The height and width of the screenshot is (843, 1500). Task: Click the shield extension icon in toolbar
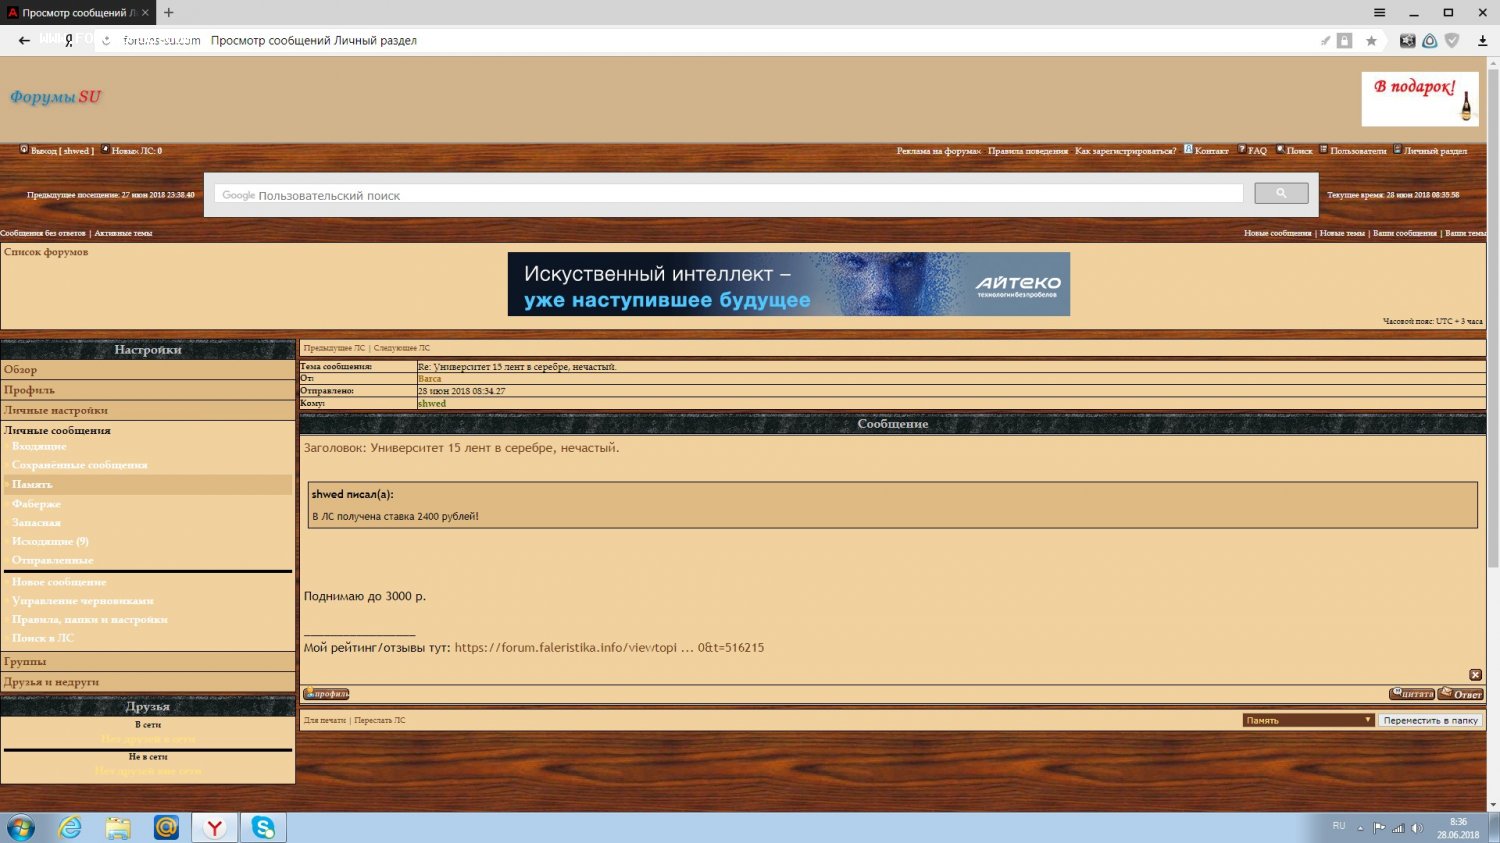coord(1452,41)
